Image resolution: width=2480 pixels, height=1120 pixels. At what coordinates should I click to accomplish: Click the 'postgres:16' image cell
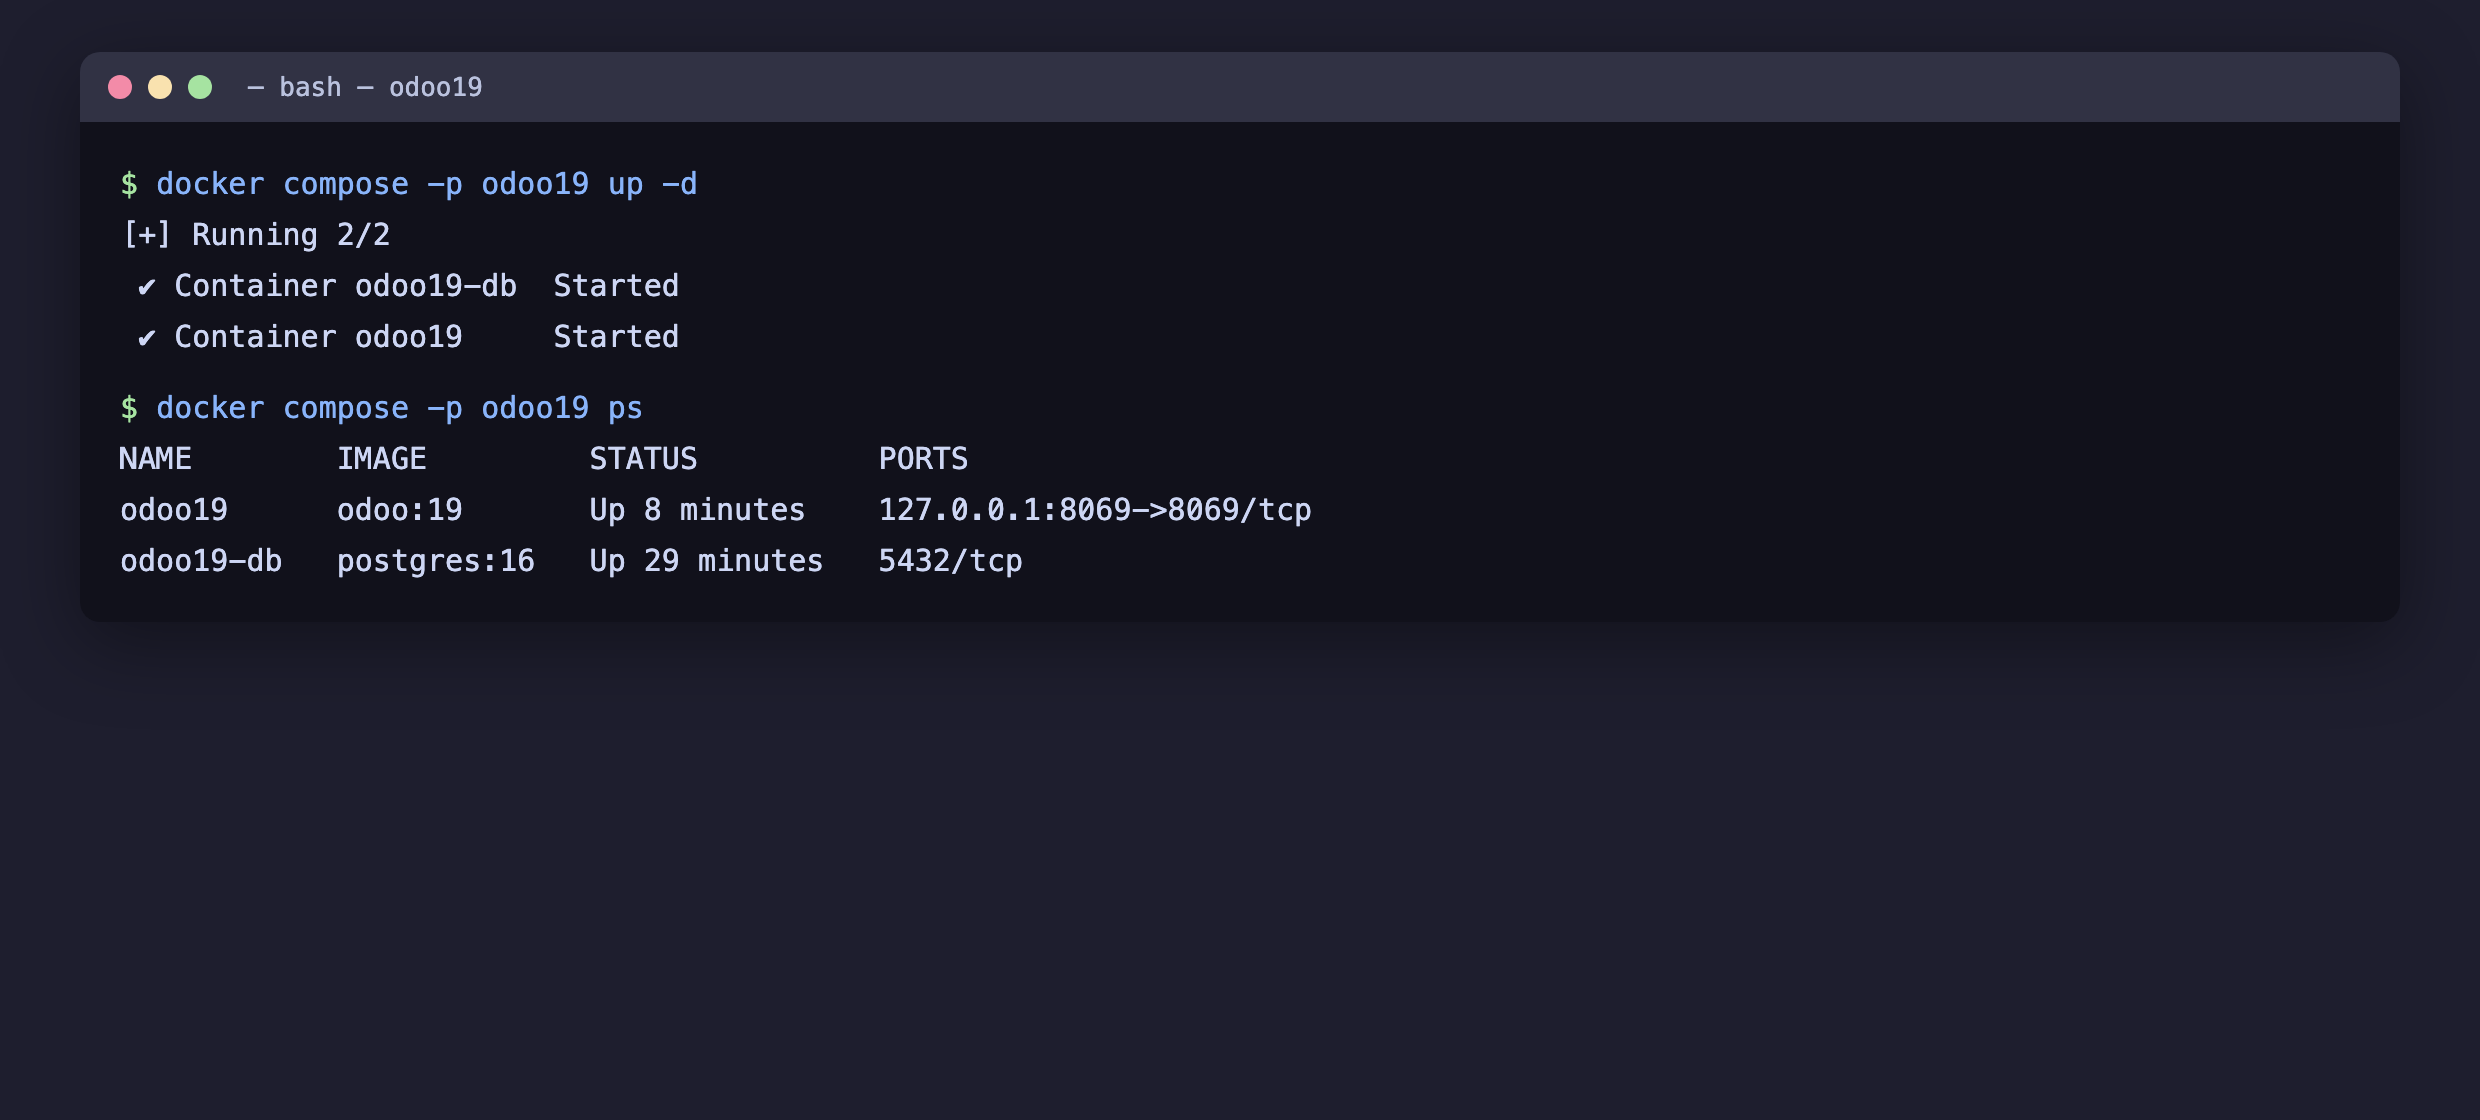(436, 561)
